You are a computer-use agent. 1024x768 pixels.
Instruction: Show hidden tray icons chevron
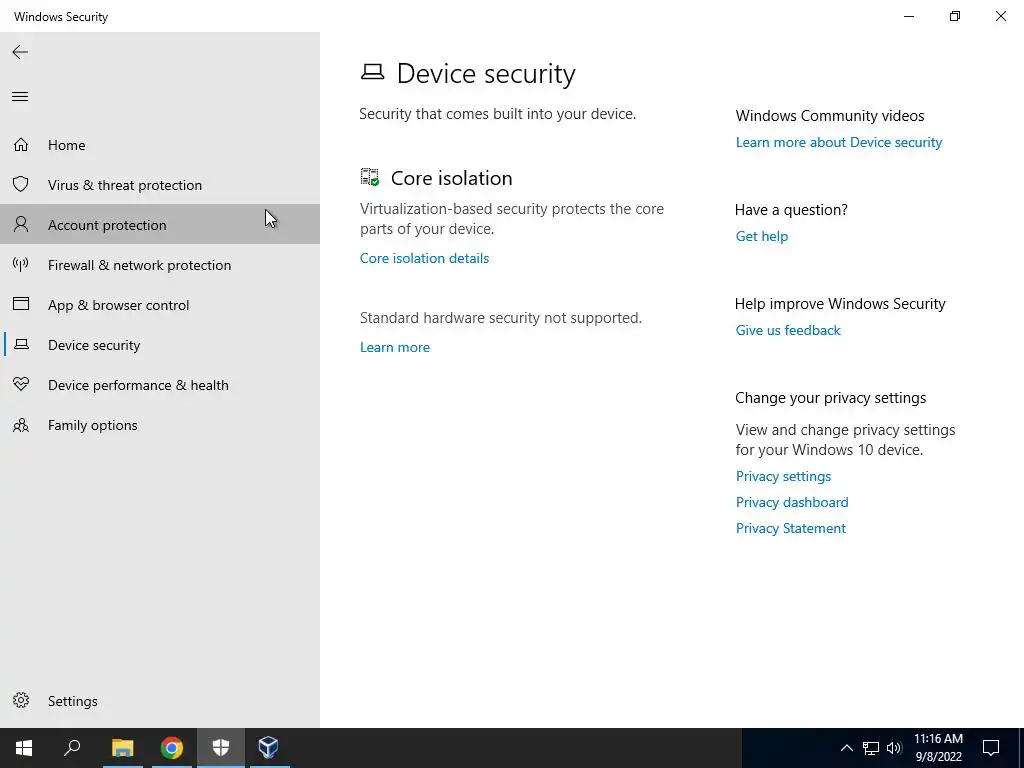pyautogui.click(x=846, y=748)
